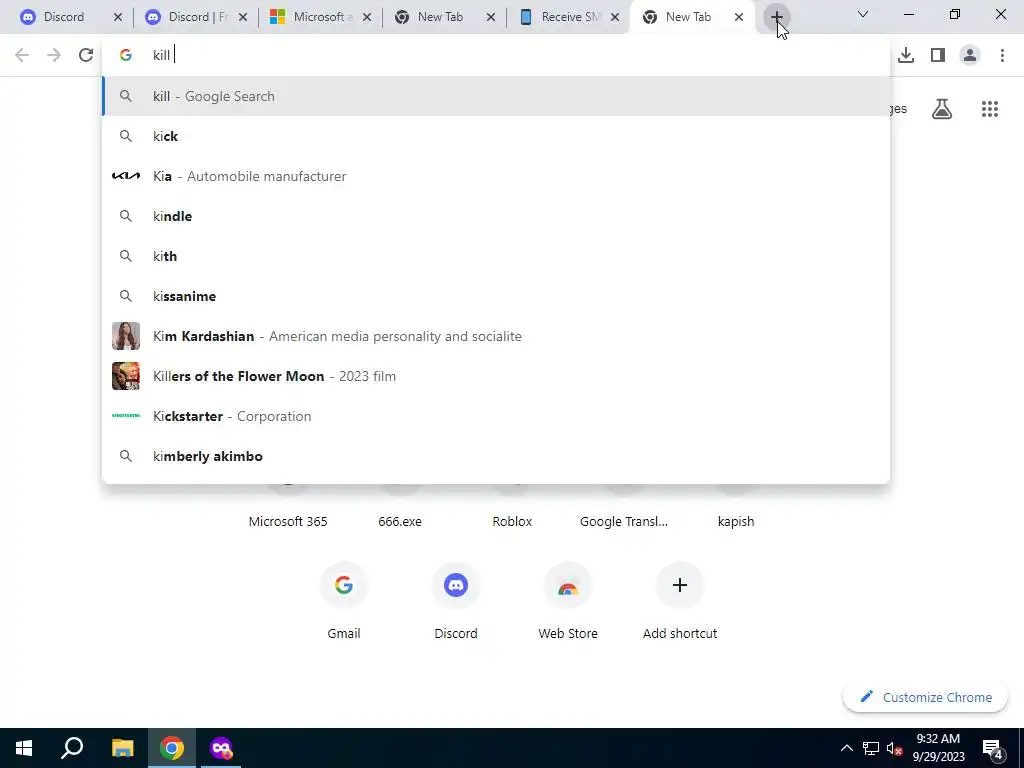1024x768 pixels.
Task: Open the Windows Start menu
Action: point(24,748)
